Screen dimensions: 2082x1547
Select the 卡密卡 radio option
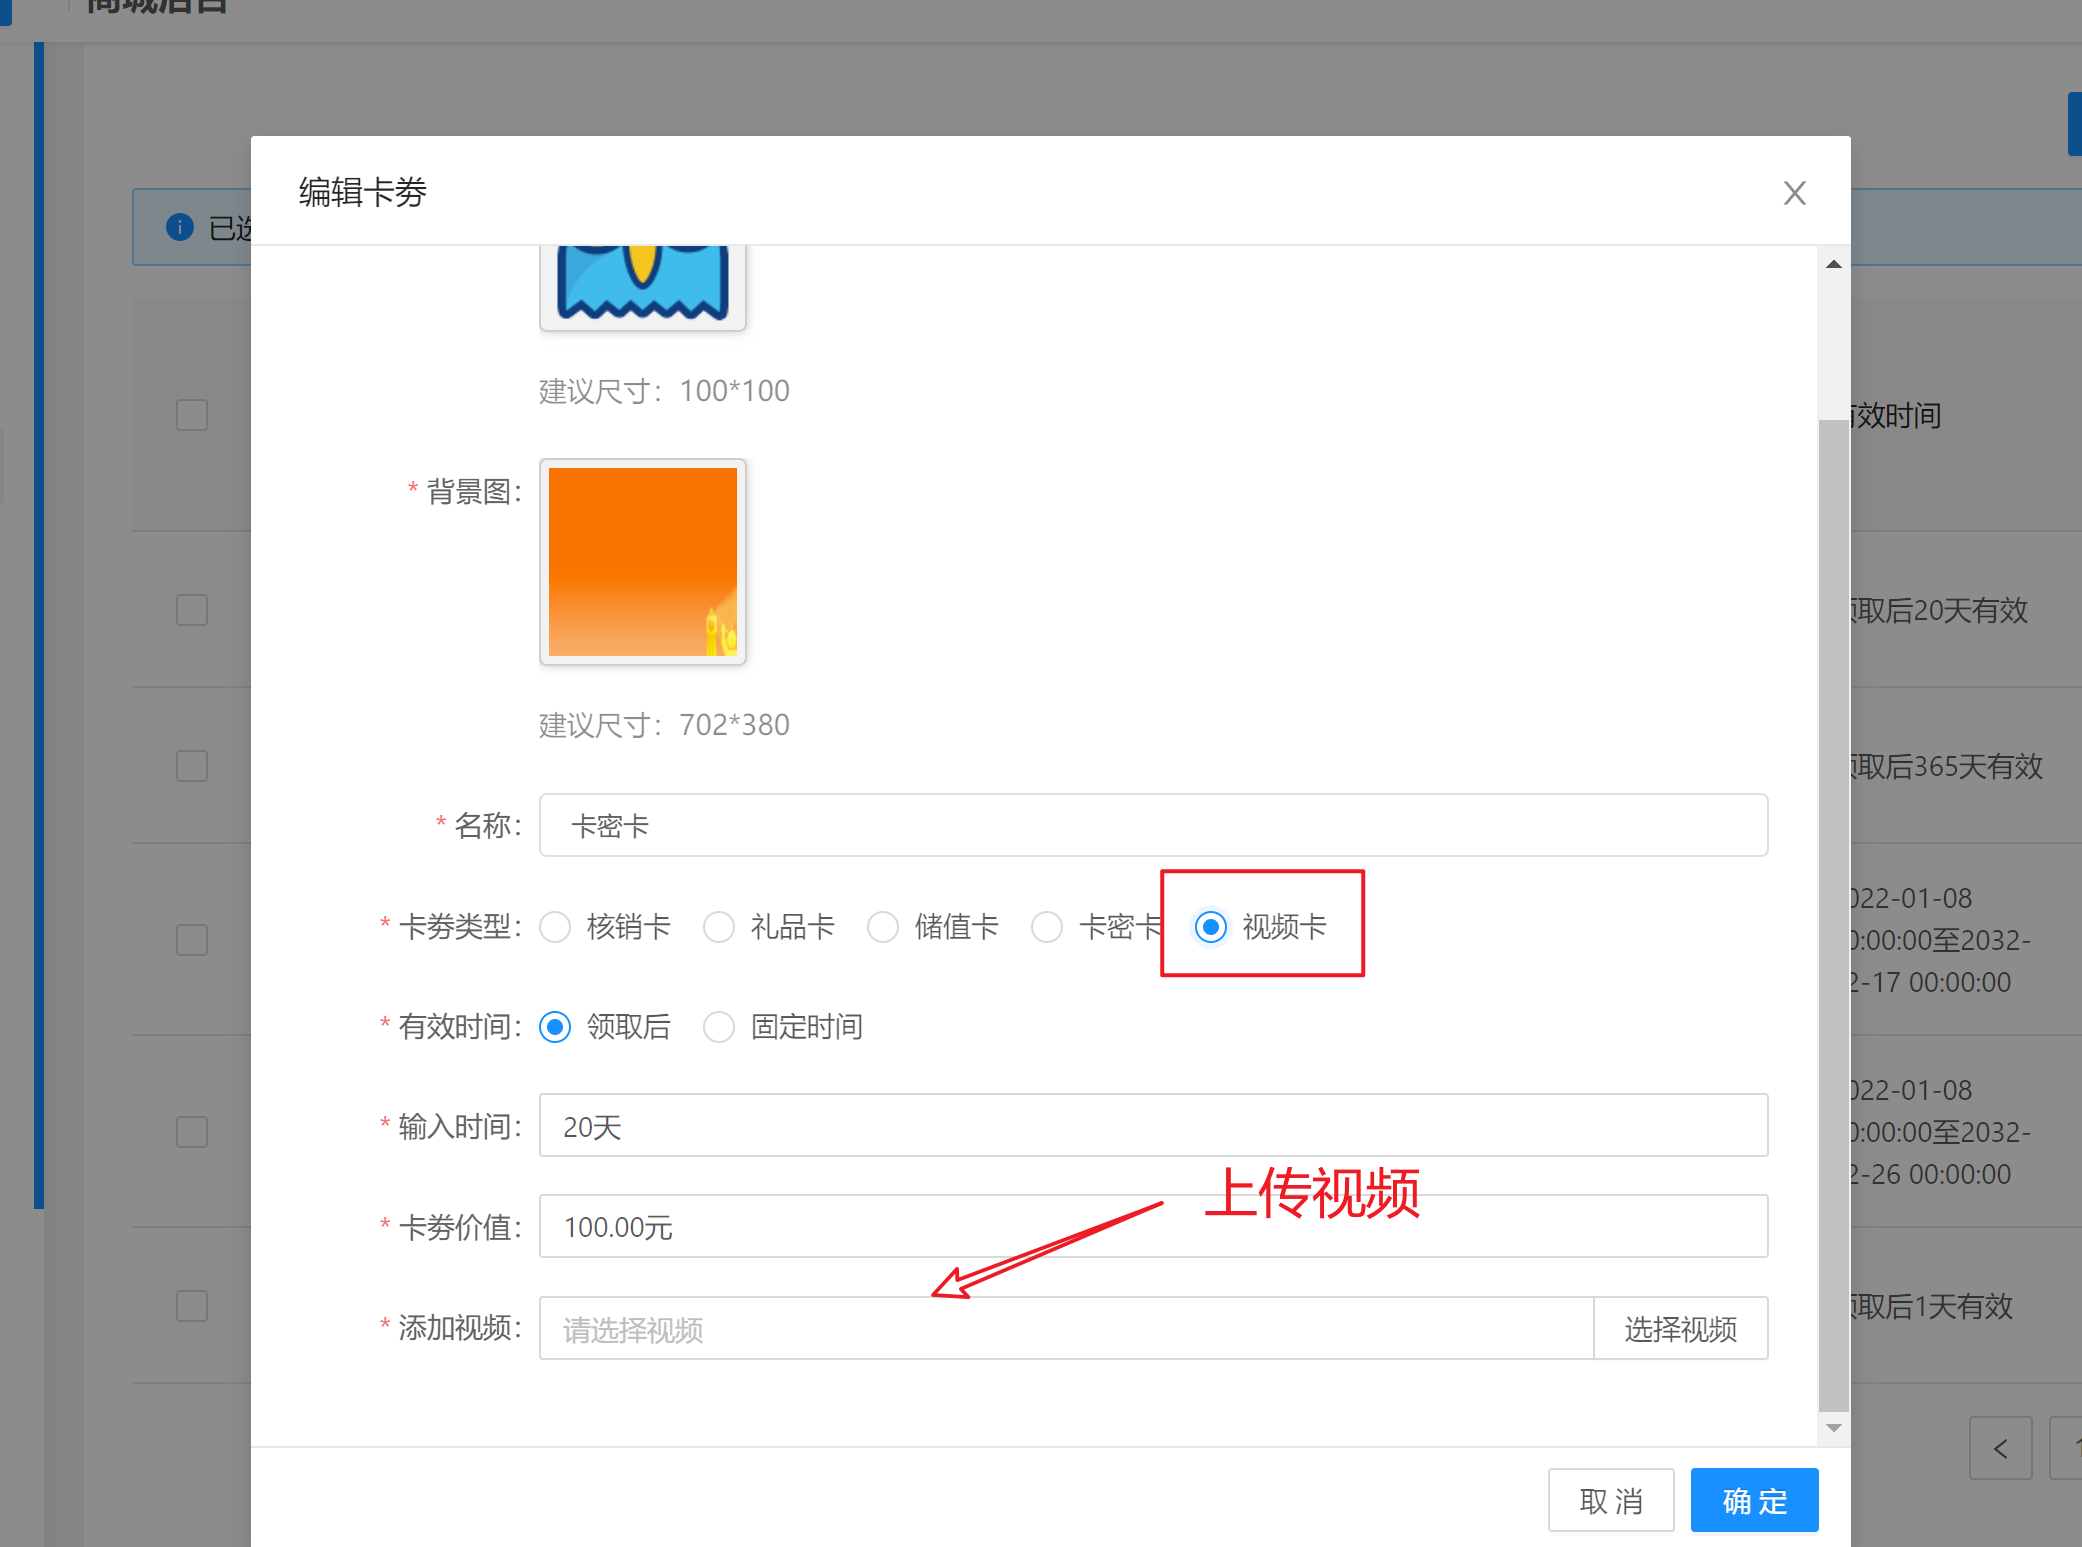1047,927
